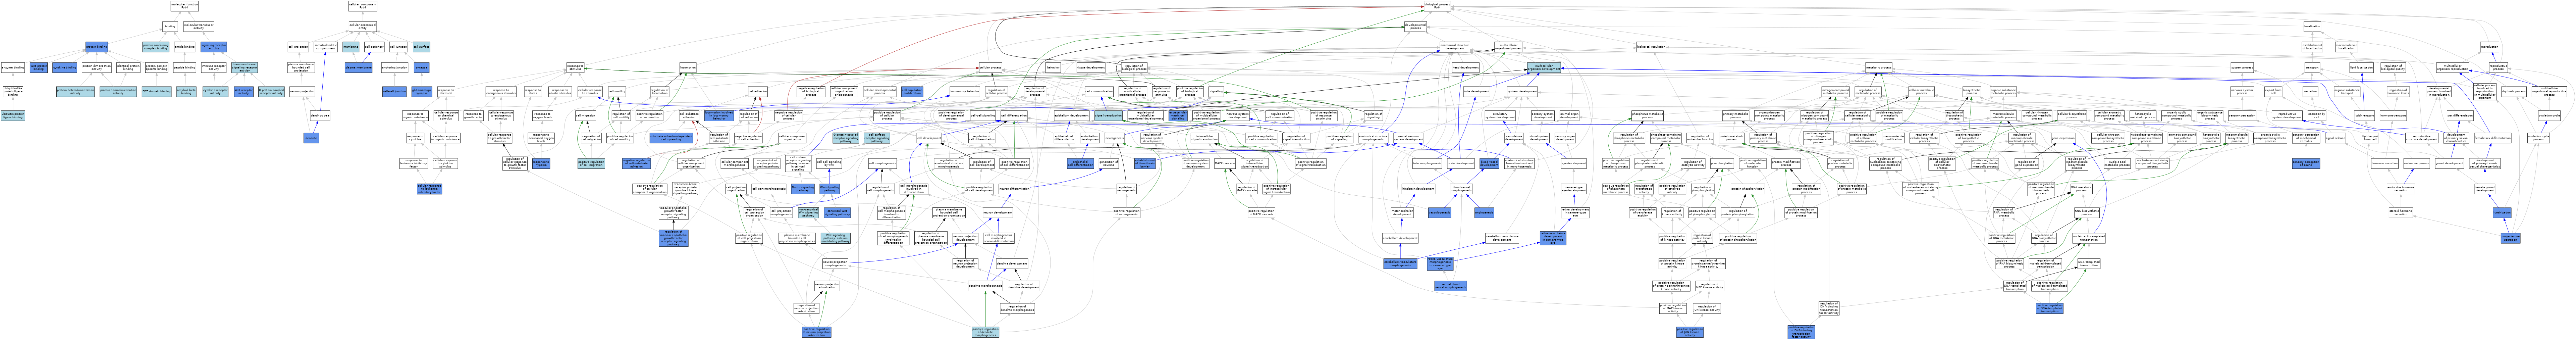Click the sensory perception of sound node
This screenshot has height=340, width=2576.
click(x=2306, y=163)
